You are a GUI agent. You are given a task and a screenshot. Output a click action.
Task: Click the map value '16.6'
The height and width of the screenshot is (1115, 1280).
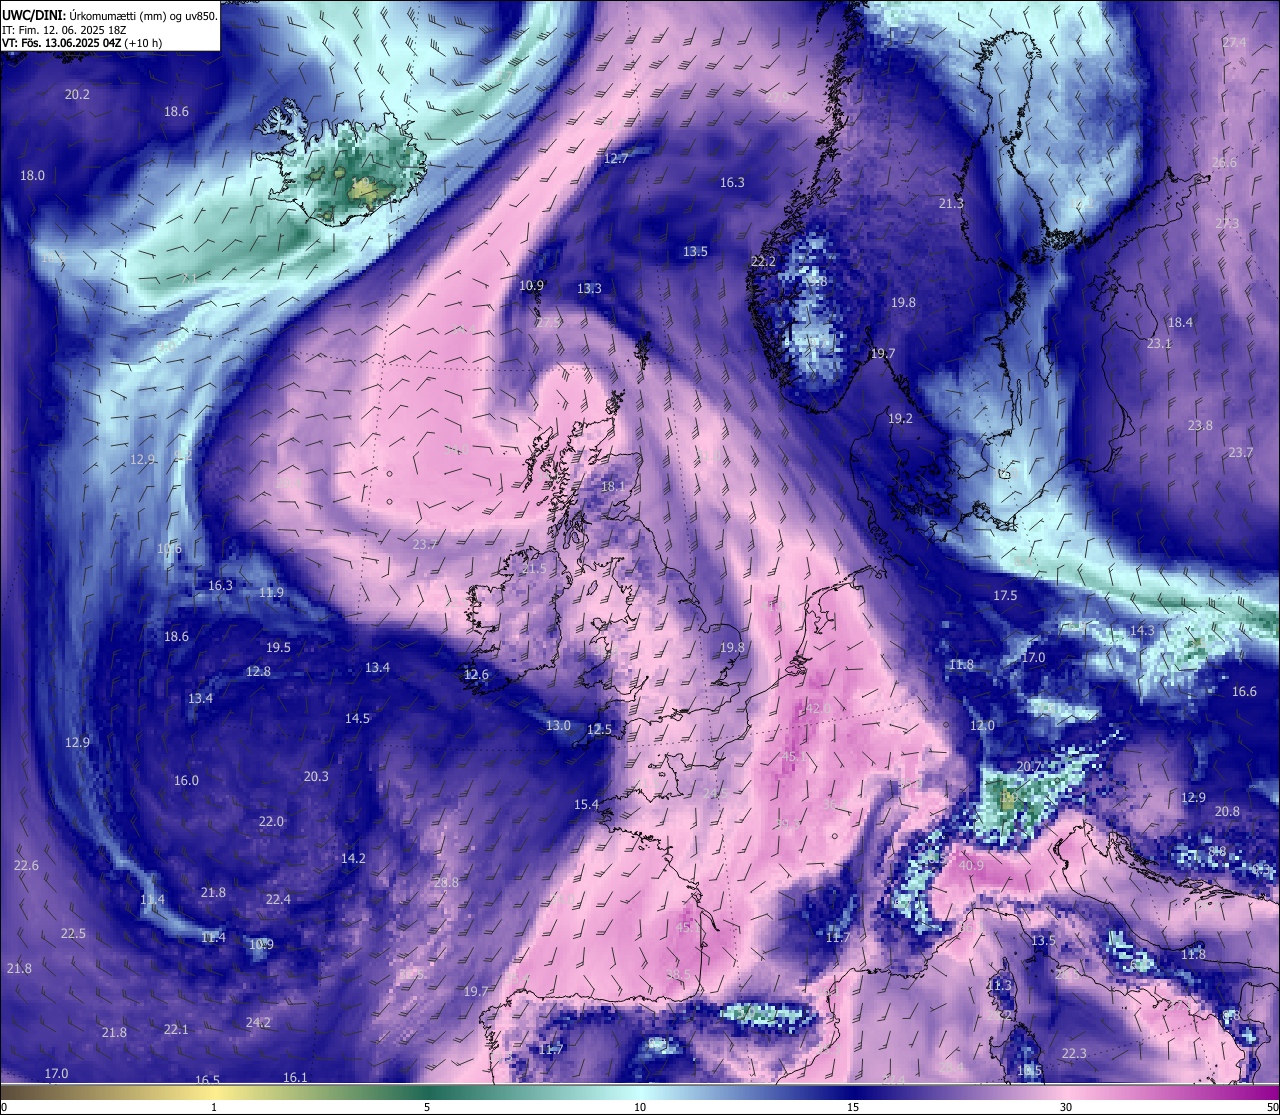click(x=1244, y=691)
